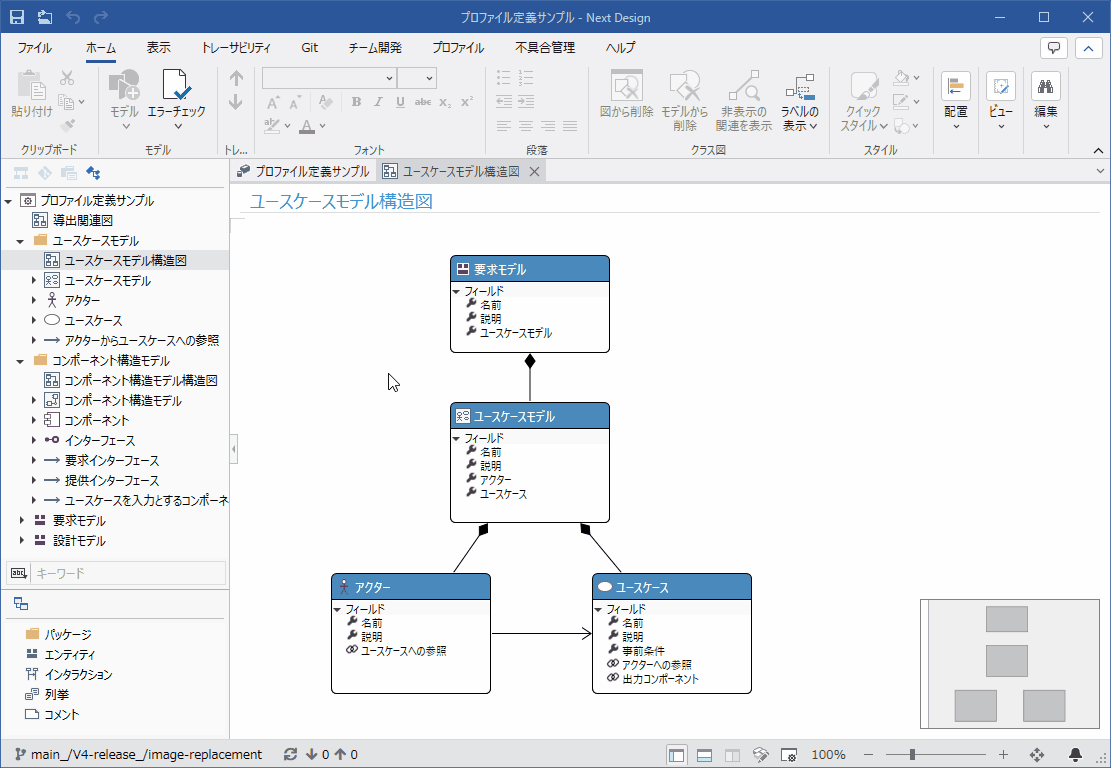Switch to 表示 ribbon tab
This screenshot has height=768, width=1111.
(x=159, y=47)
